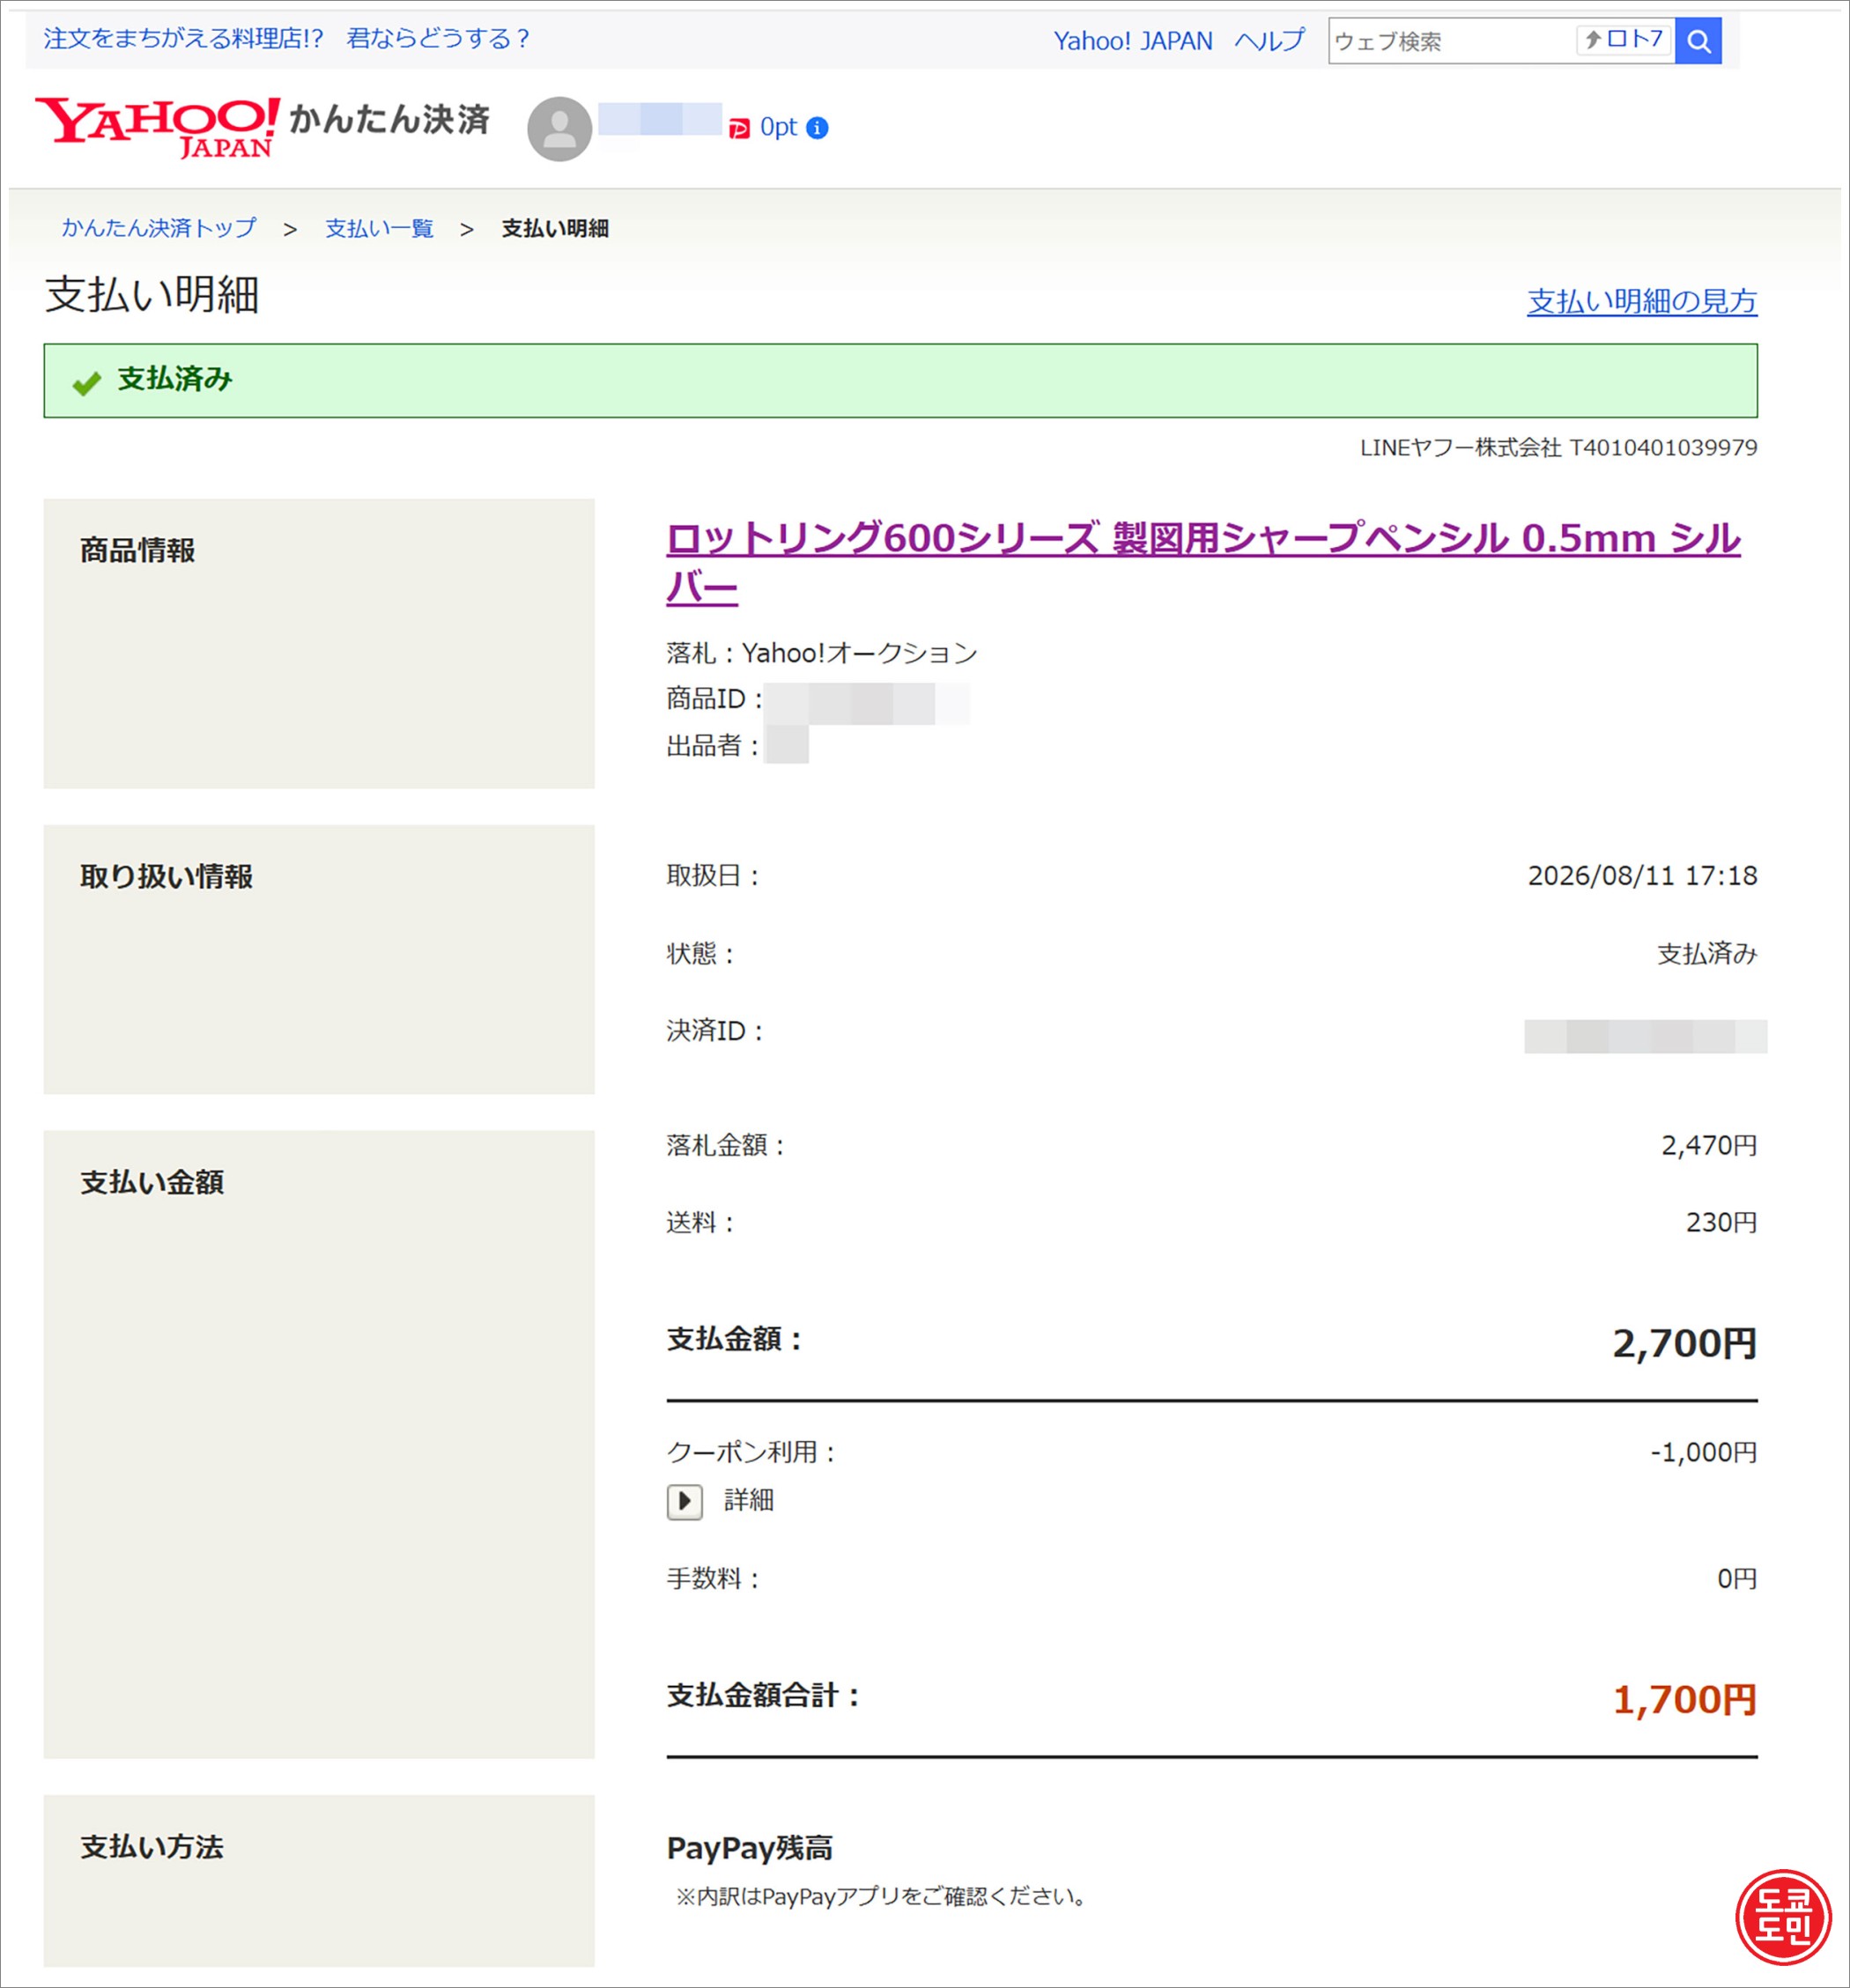Click the 手数料： label
Screen dimensions: 1850x1988
[x=713, y=1579]
